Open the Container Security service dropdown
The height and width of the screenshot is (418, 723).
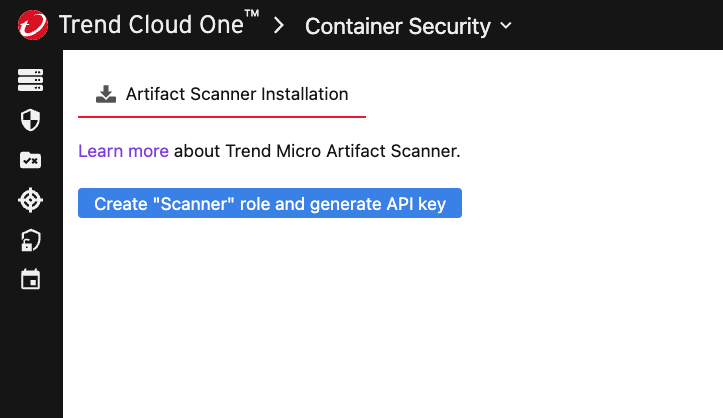coord(397,26)
